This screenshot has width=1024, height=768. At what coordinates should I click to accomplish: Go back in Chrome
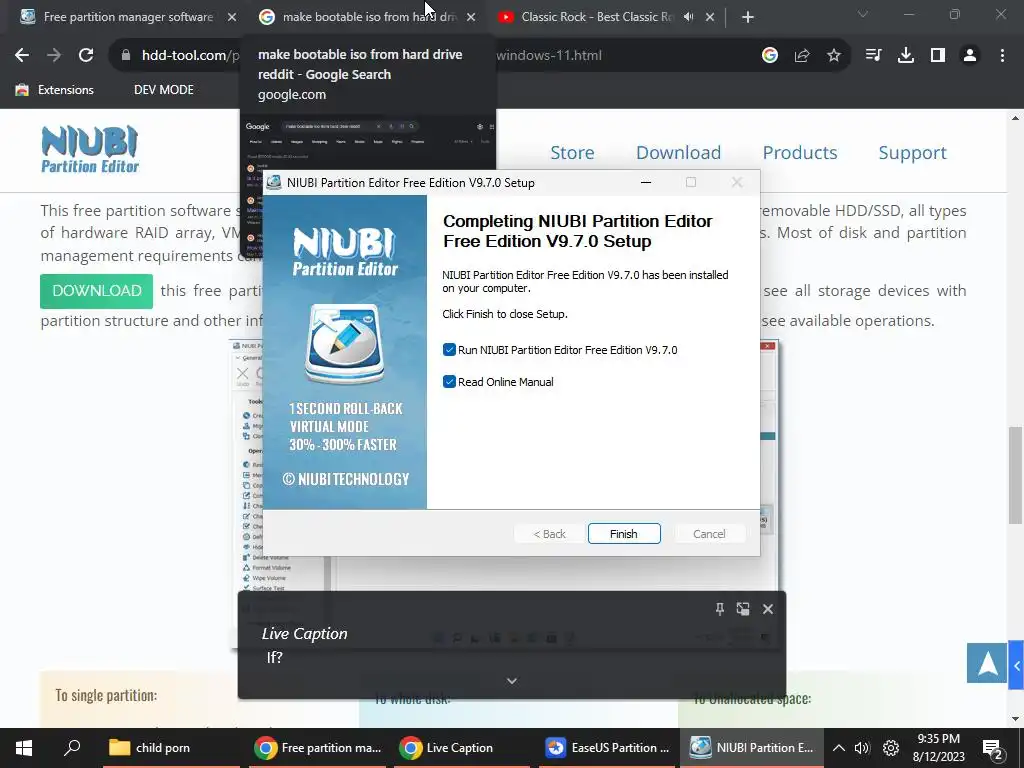(22, 56)
